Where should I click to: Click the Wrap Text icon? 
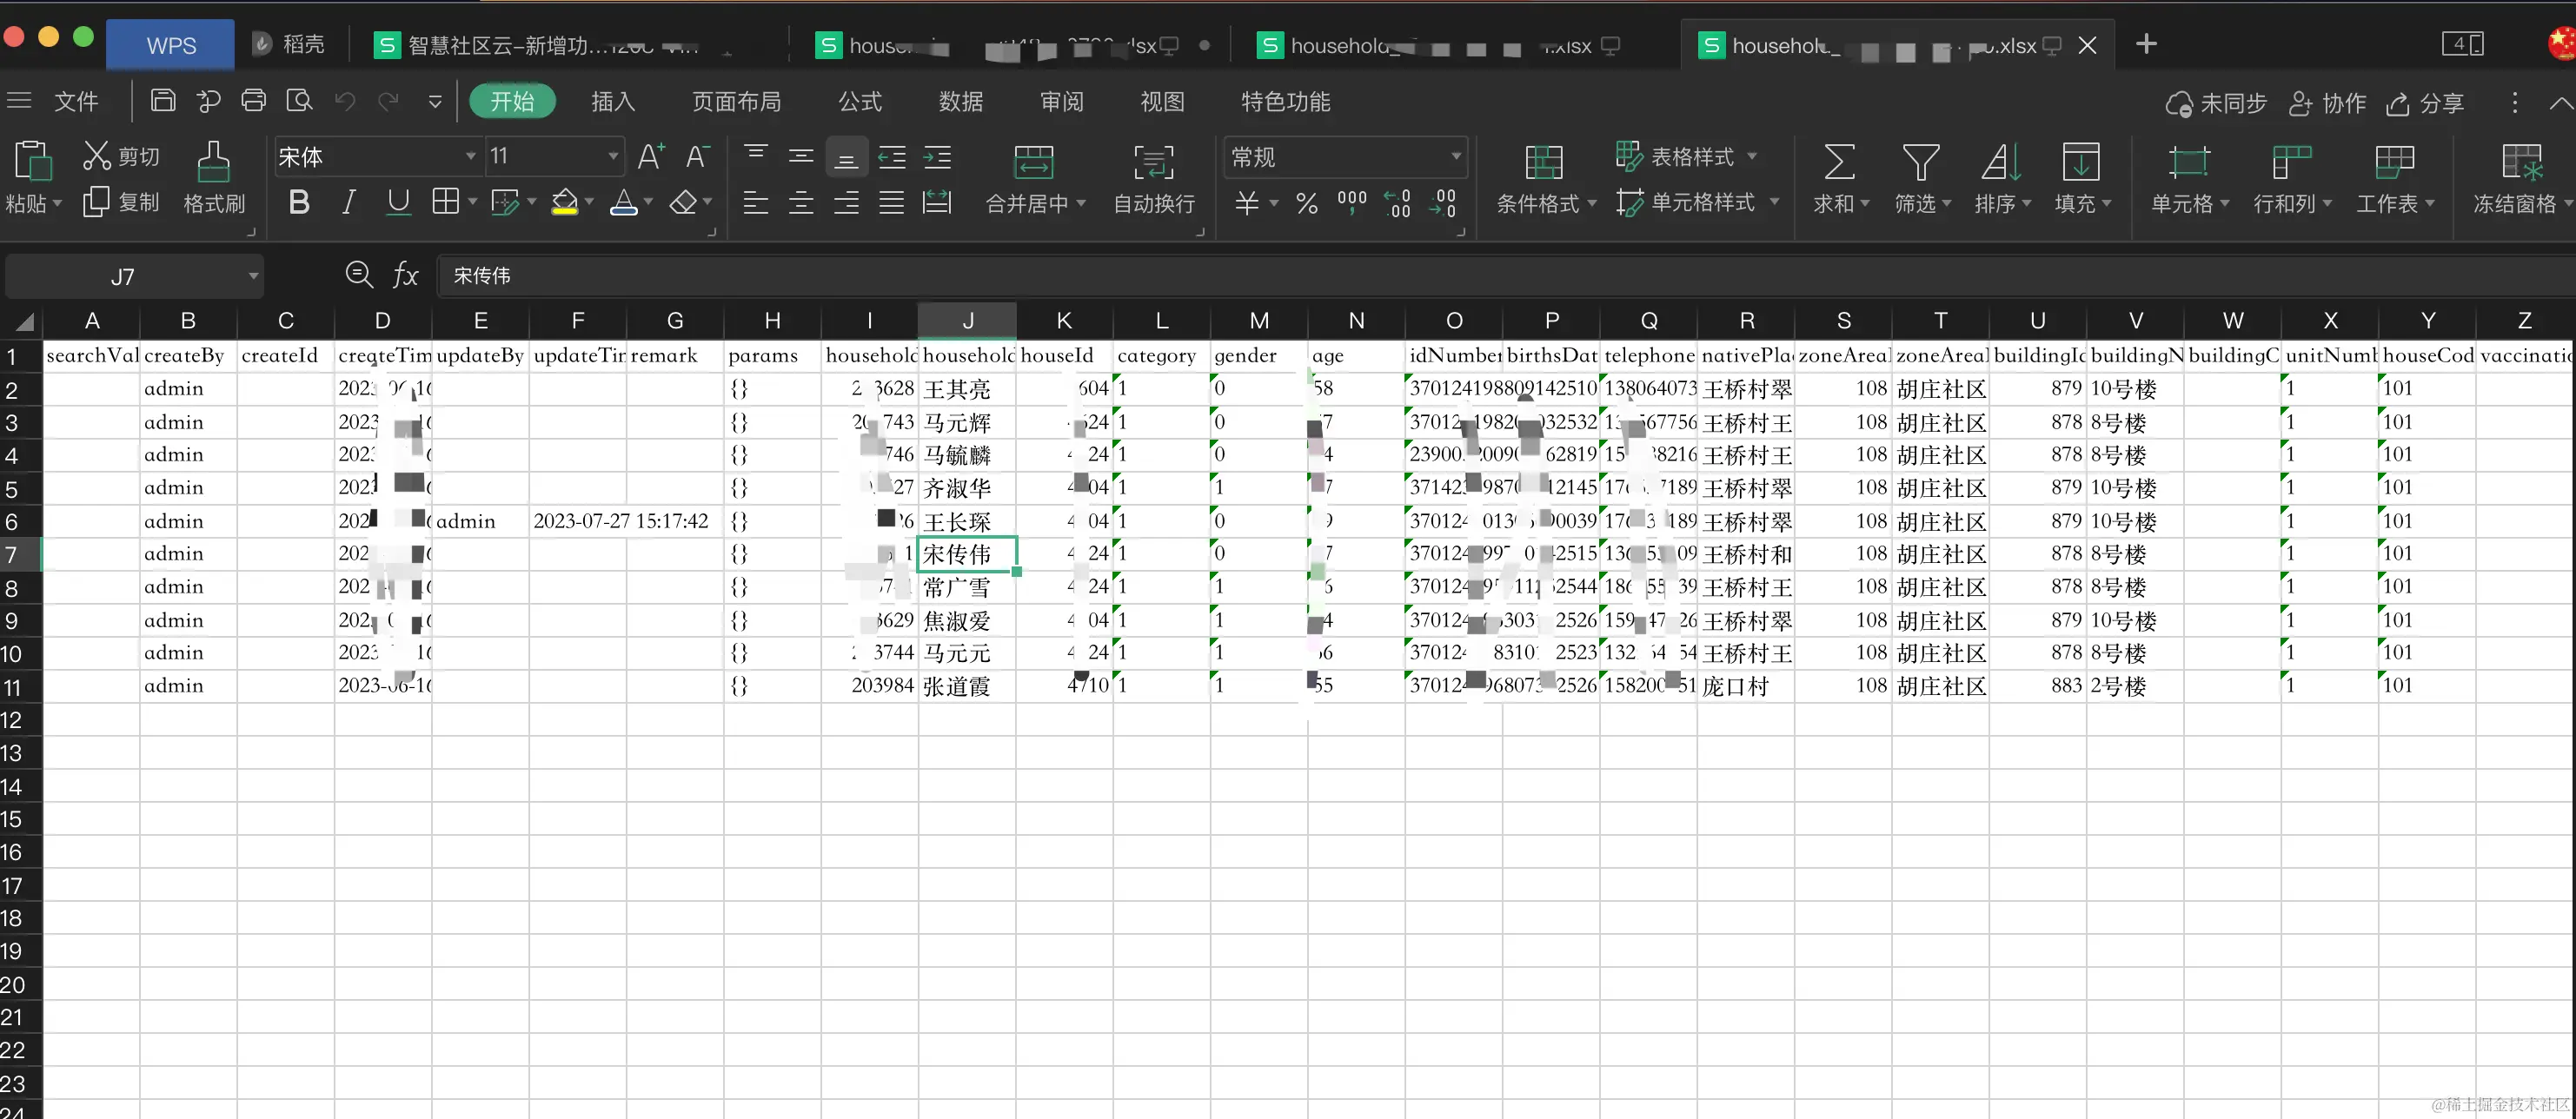[1153, 162]
